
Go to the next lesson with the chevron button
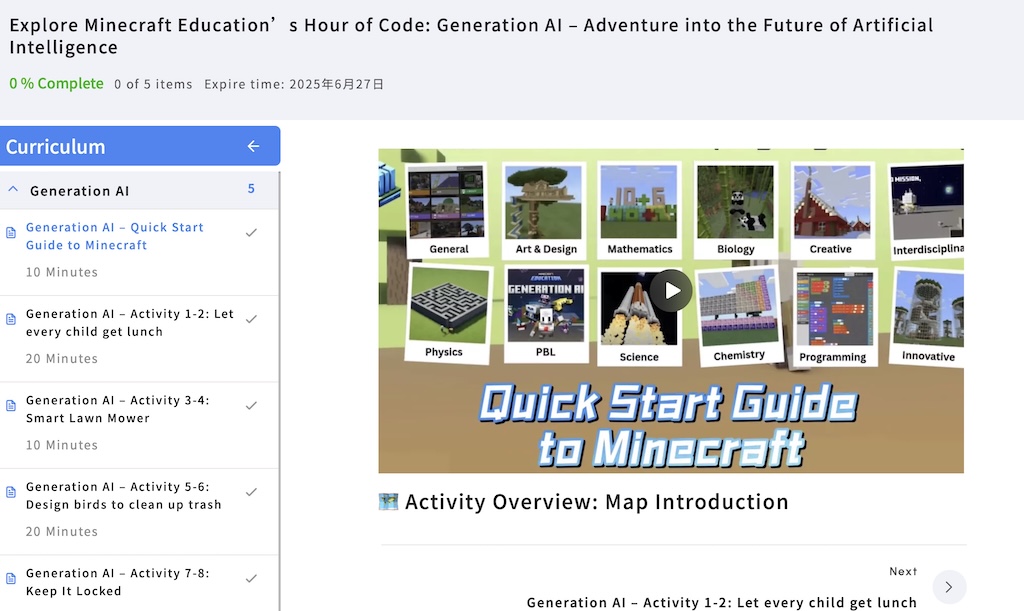click(x=949, y=587)
